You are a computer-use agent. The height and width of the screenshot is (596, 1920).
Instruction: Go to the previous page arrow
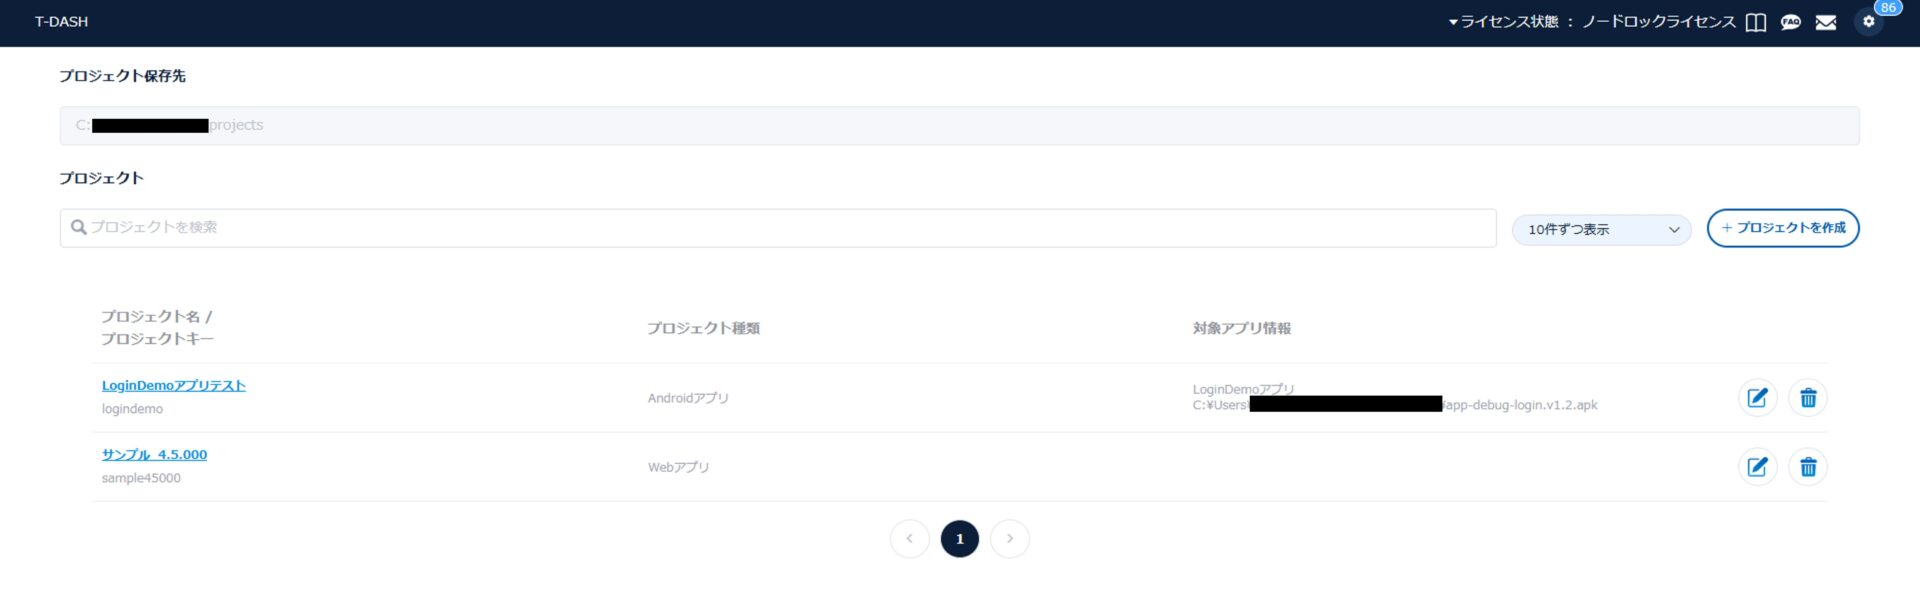909,539
